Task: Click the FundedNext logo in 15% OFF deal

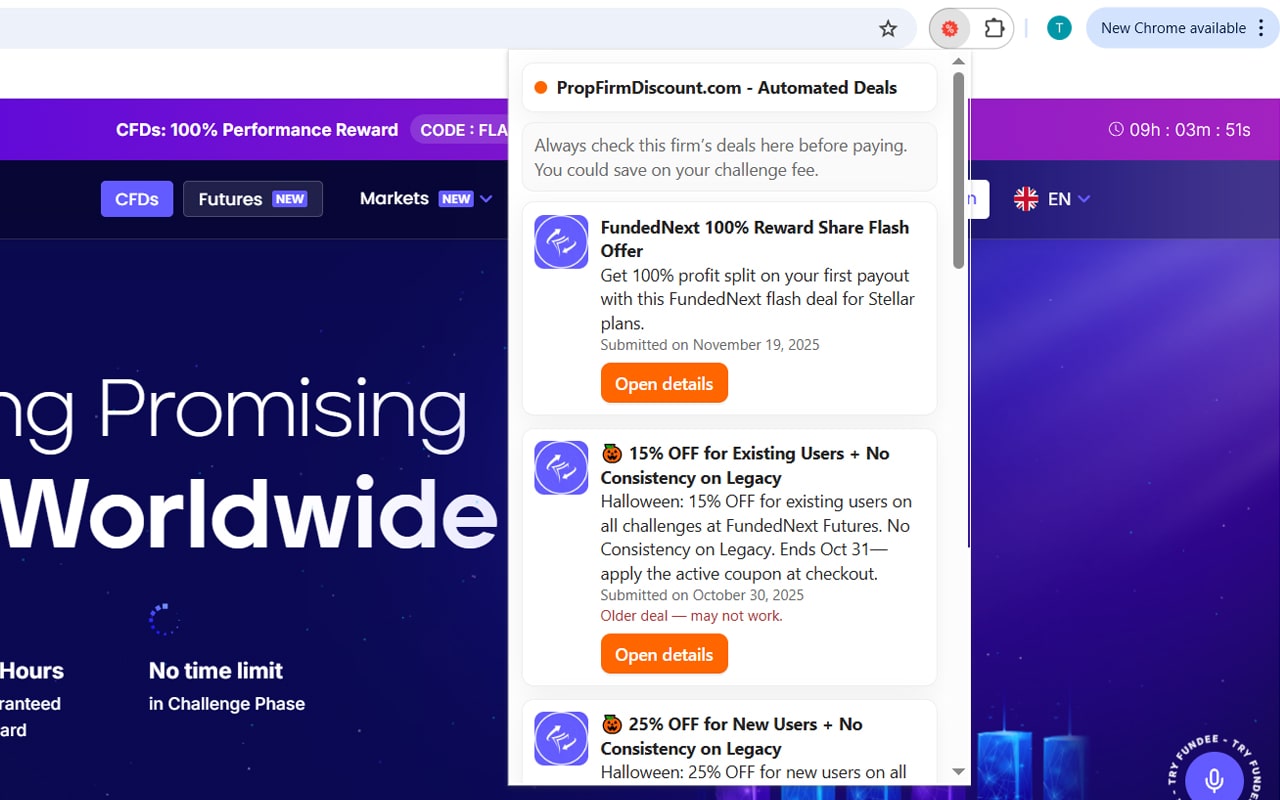Action: [x=561, y=468]
